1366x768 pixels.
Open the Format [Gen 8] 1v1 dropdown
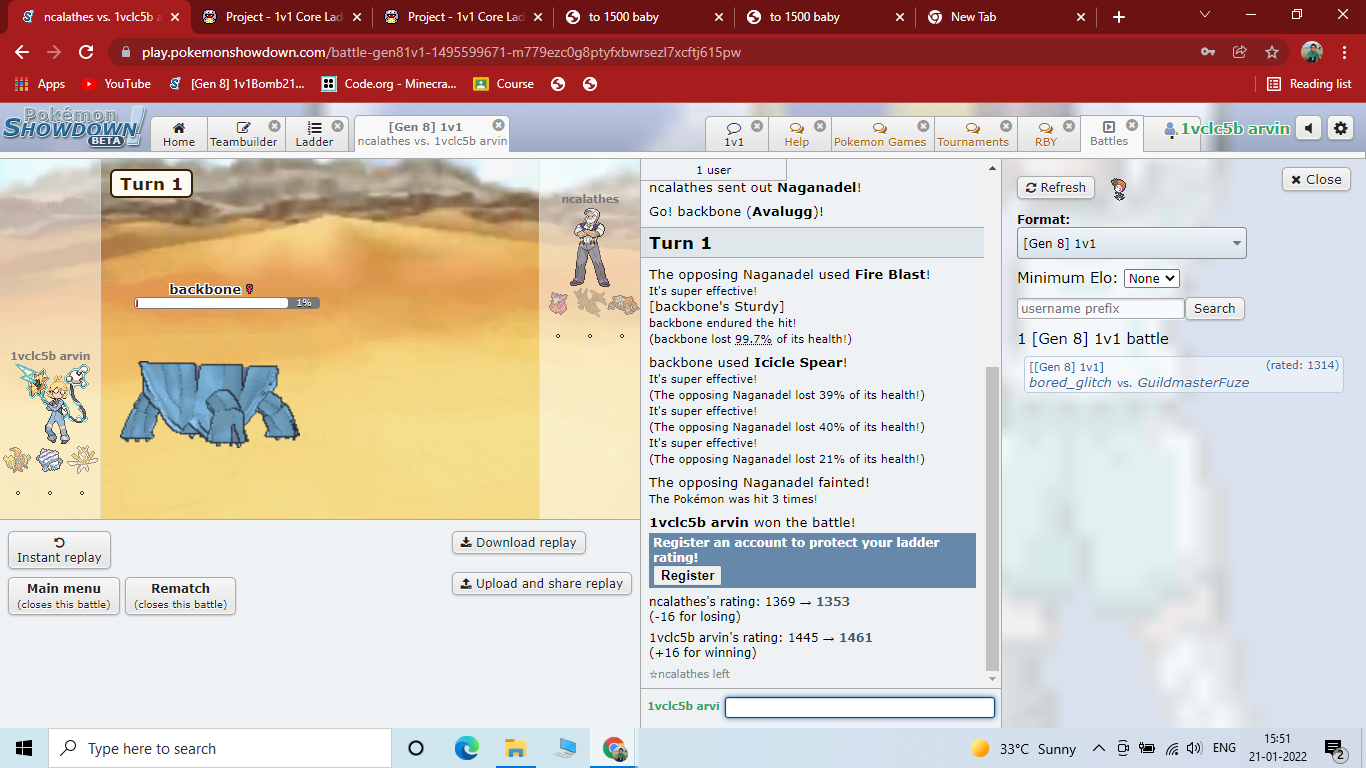[1132, 243]
